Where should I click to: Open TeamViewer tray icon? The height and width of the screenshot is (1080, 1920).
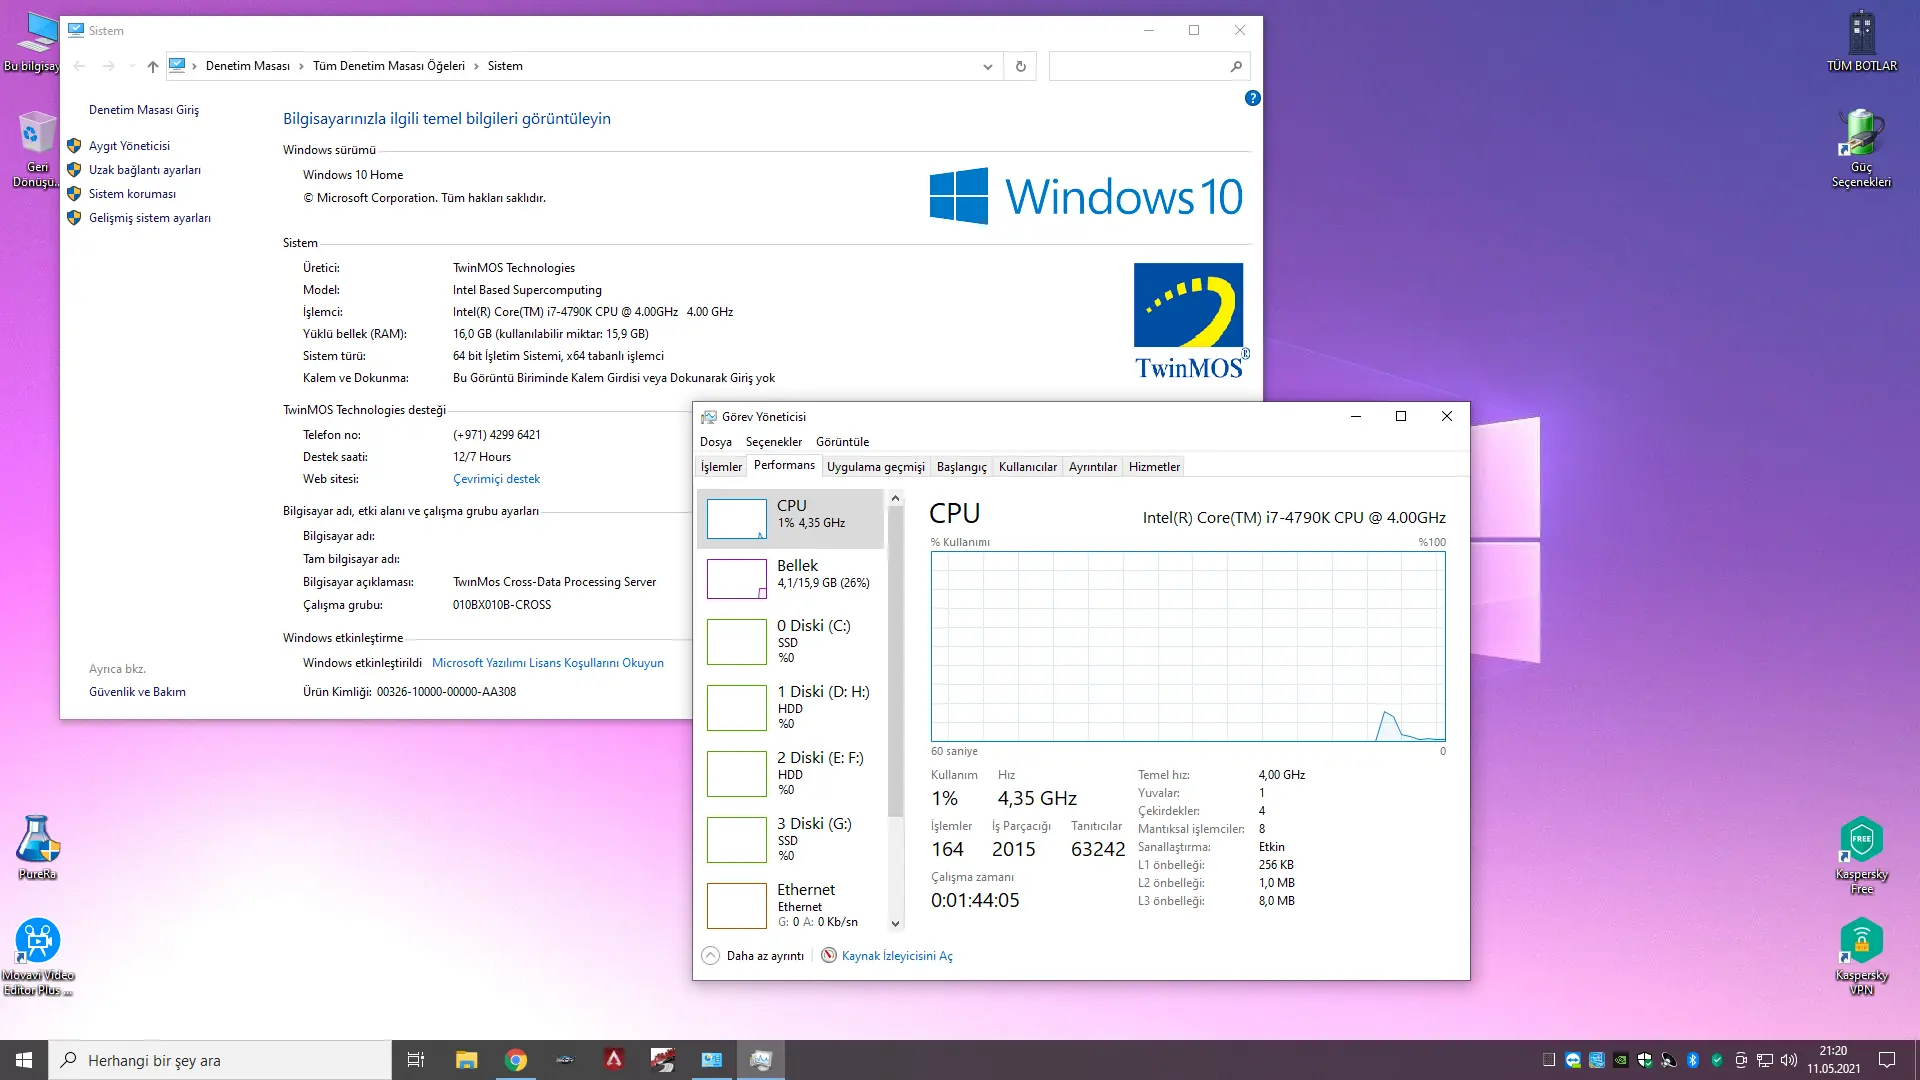click(1573, 1060)
